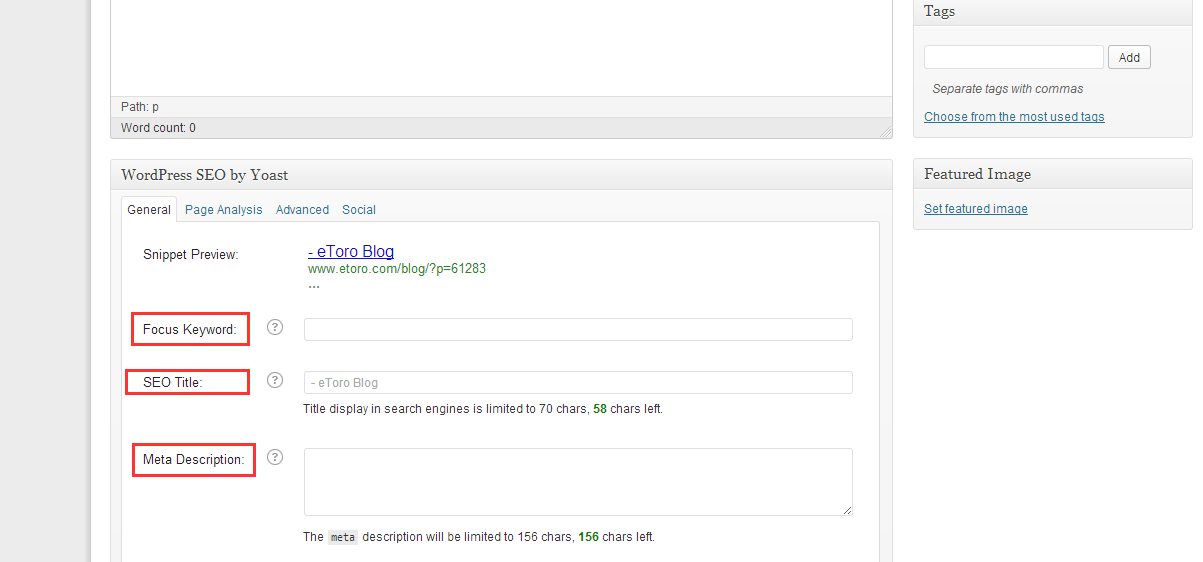Collapse the Tags panel header
This screenshot has width=1203, height=562.
pos(1053,11)
